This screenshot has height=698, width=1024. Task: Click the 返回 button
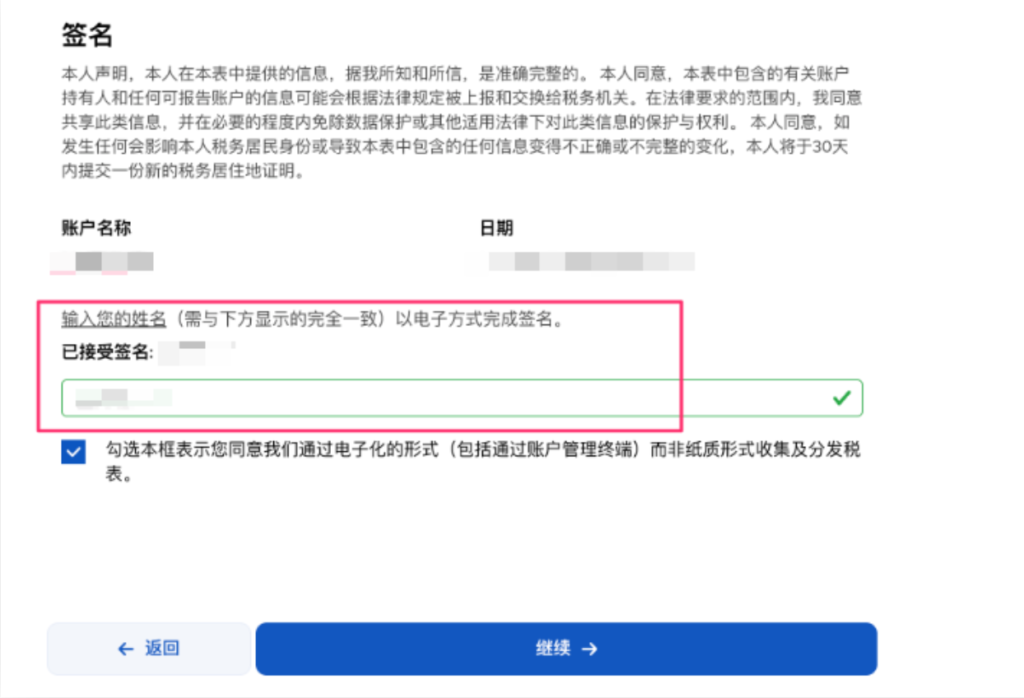coord(149,648)
